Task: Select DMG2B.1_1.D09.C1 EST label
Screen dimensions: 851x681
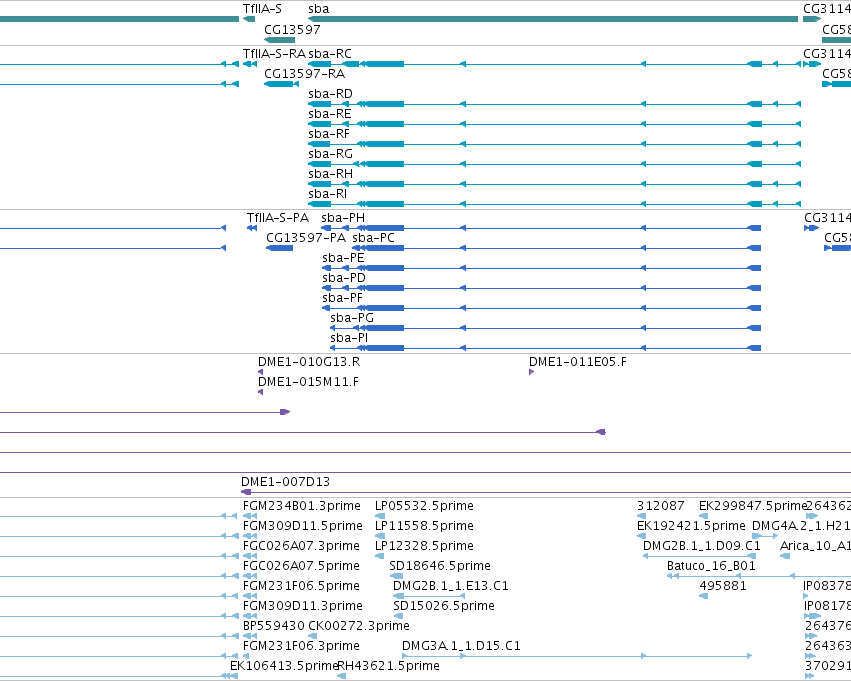Action: (x=702, y=546)
